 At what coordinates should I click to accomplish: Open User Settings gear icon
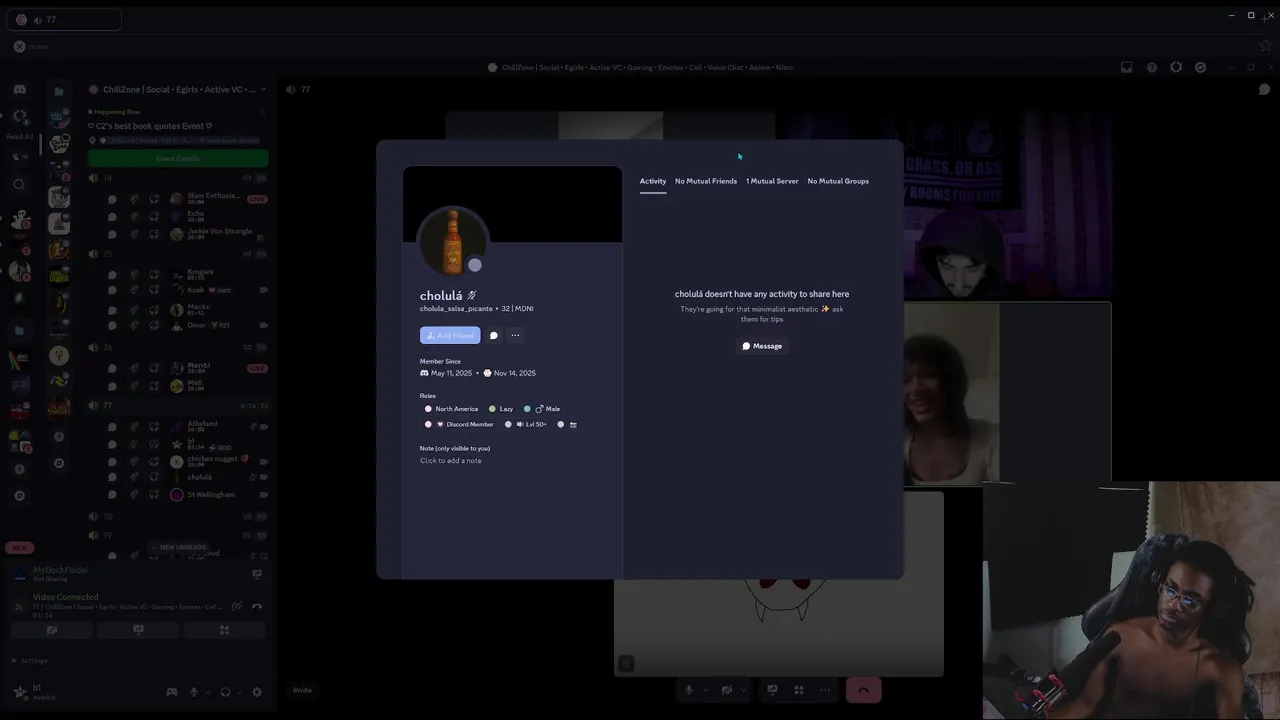[257, 692]
